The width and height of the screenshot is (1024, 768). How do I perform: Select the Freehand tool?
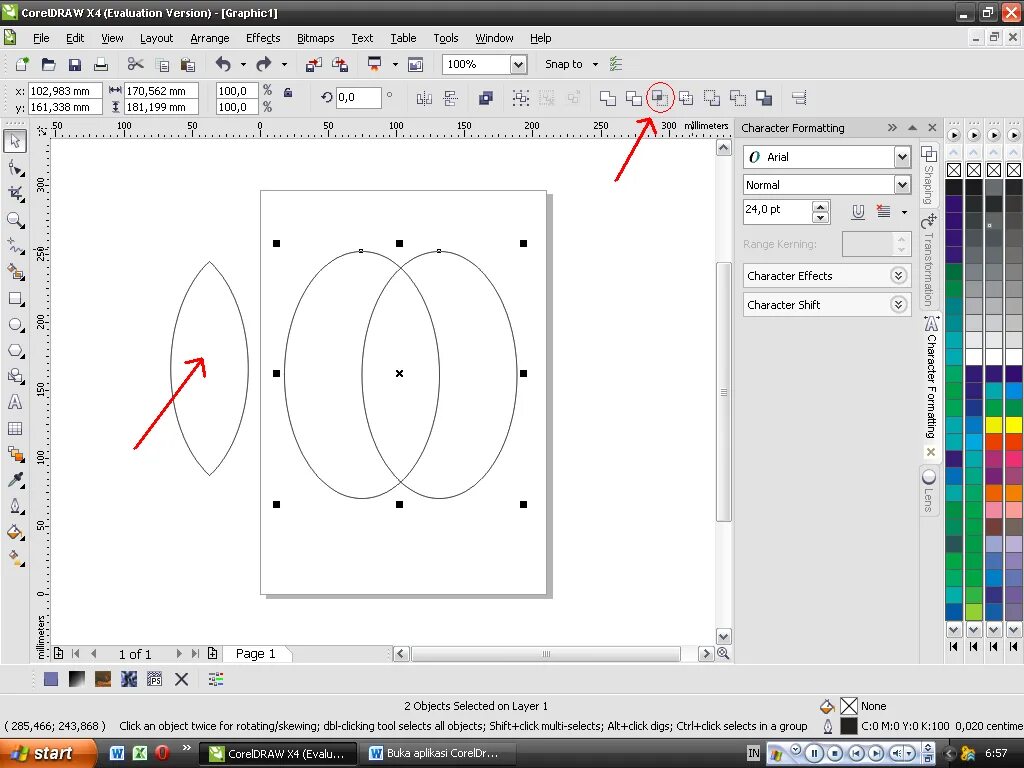(15, 246)
